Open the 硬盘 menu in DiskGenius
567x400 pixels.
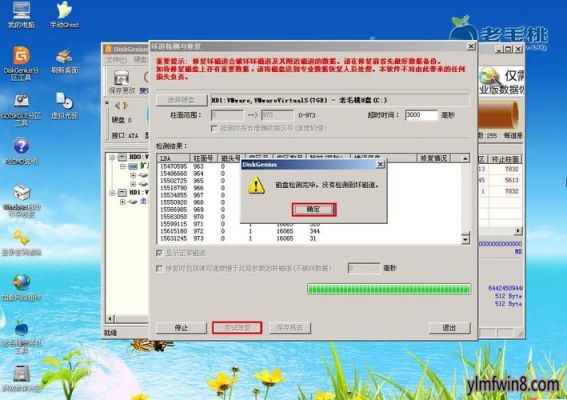(x=140, y=60)
